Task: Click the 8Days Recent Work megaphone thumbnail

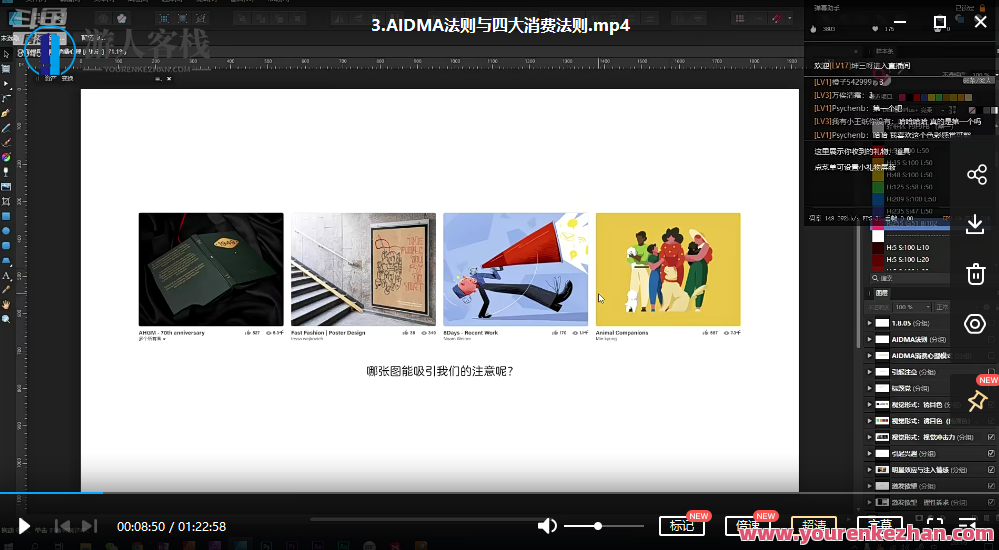Action: point(515,269)
